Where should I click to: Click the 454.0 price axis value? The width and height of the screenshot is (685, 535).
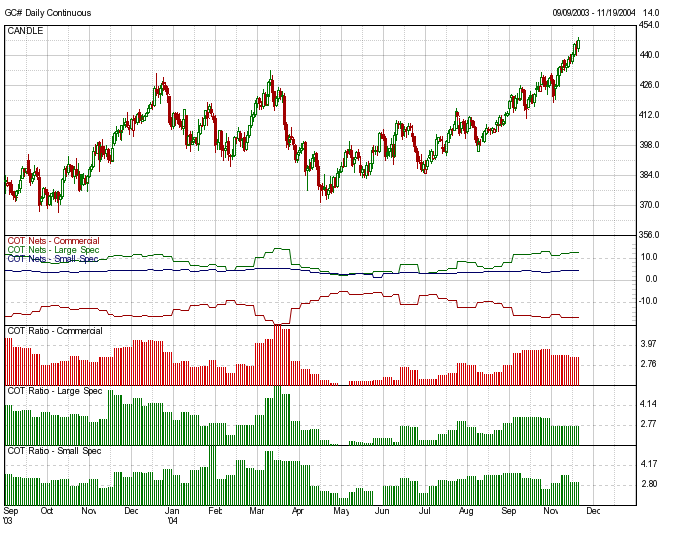pyautogui.click(x=649, y=26)
